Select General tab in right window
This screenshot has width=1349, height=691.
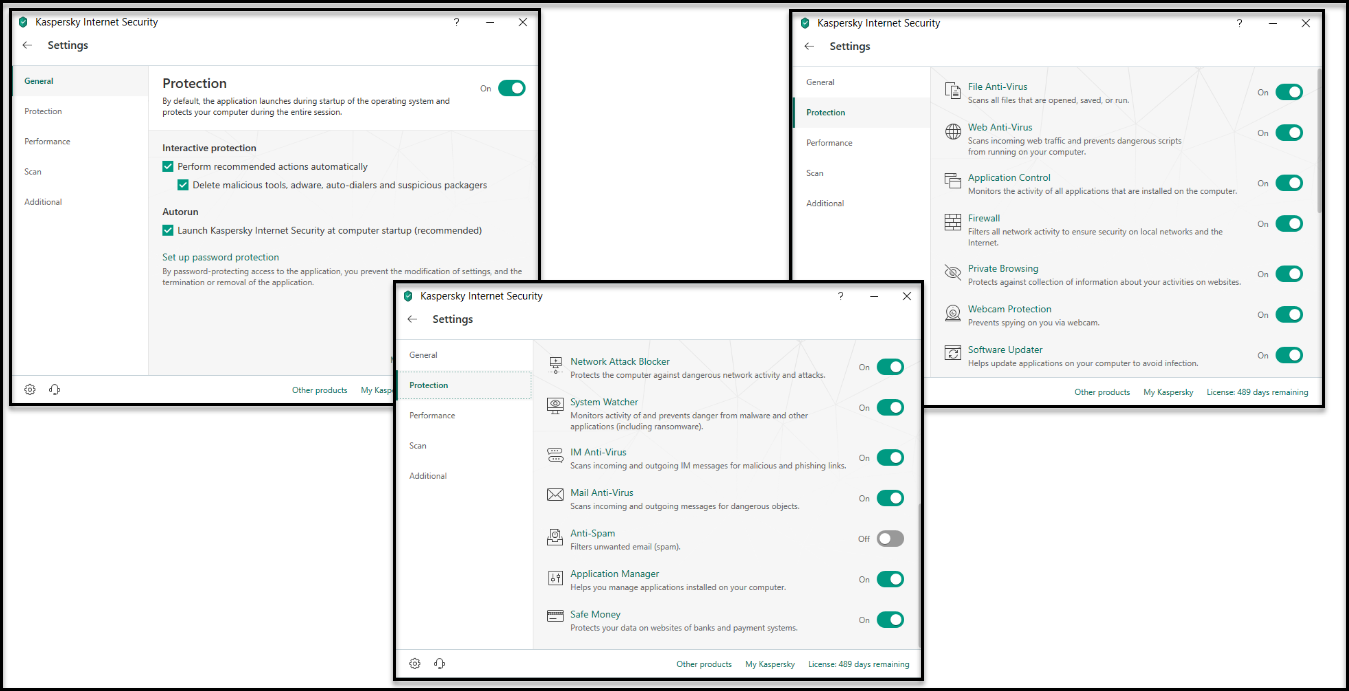(x=861, y=82)
